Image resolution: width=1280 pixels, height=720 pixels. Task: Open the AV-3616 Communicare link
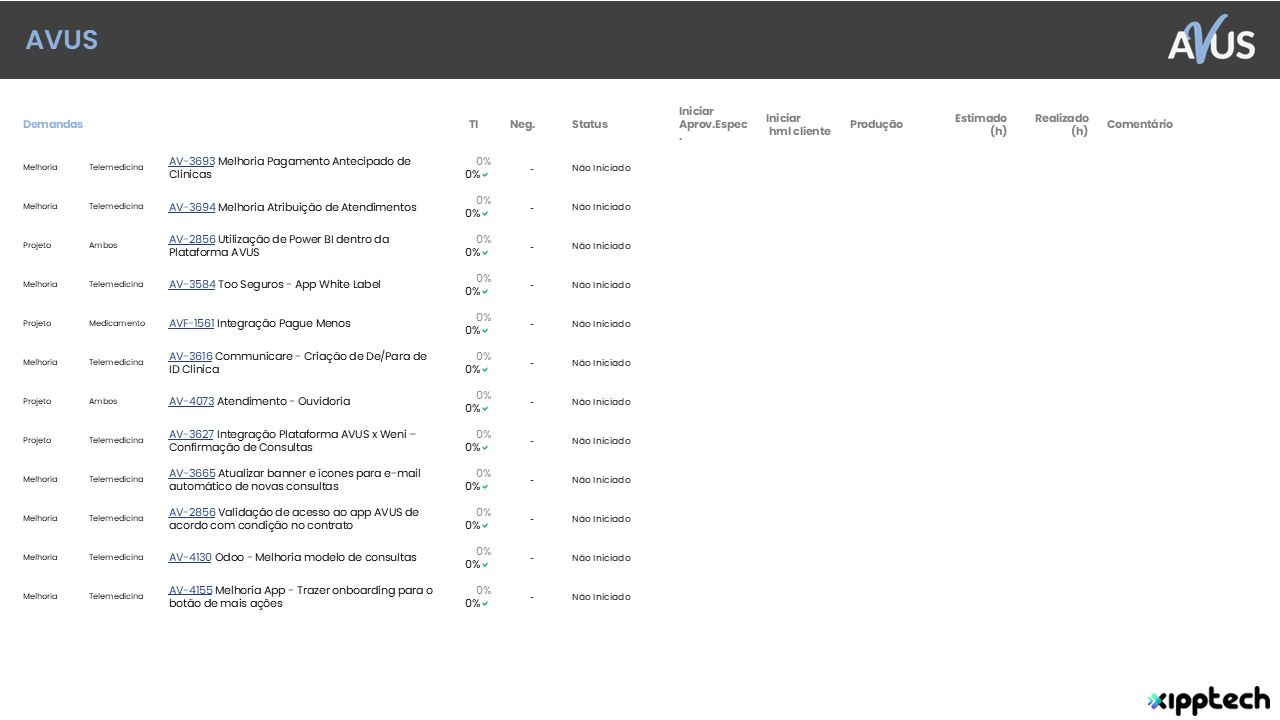(191, 356)
